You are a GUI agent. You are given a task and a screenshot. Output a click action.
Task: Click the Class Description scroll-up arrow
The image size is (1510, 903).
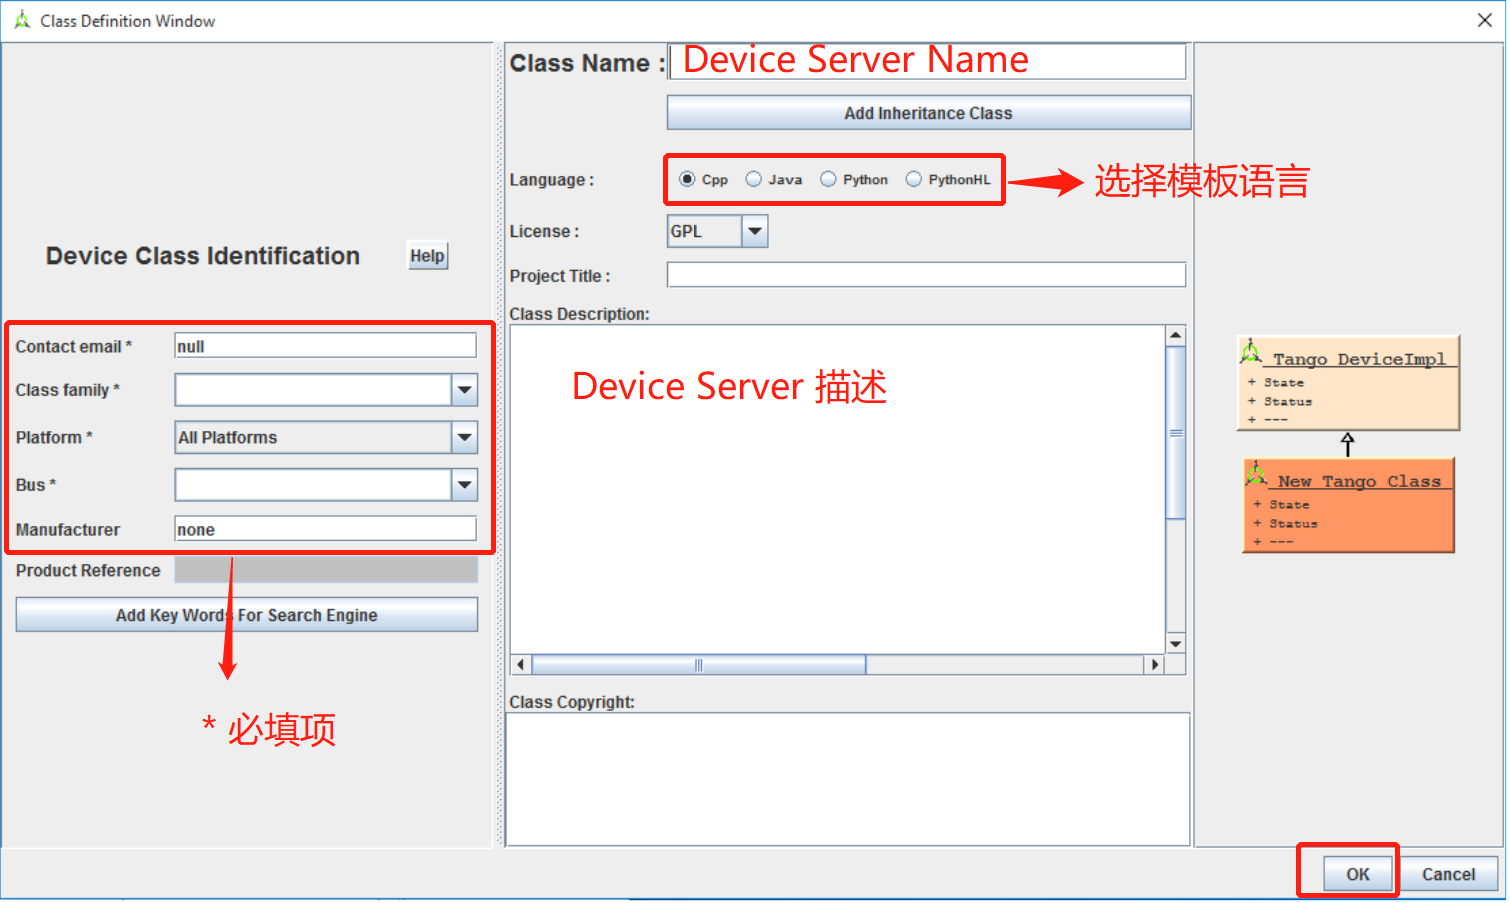(x=1176, y=333)
